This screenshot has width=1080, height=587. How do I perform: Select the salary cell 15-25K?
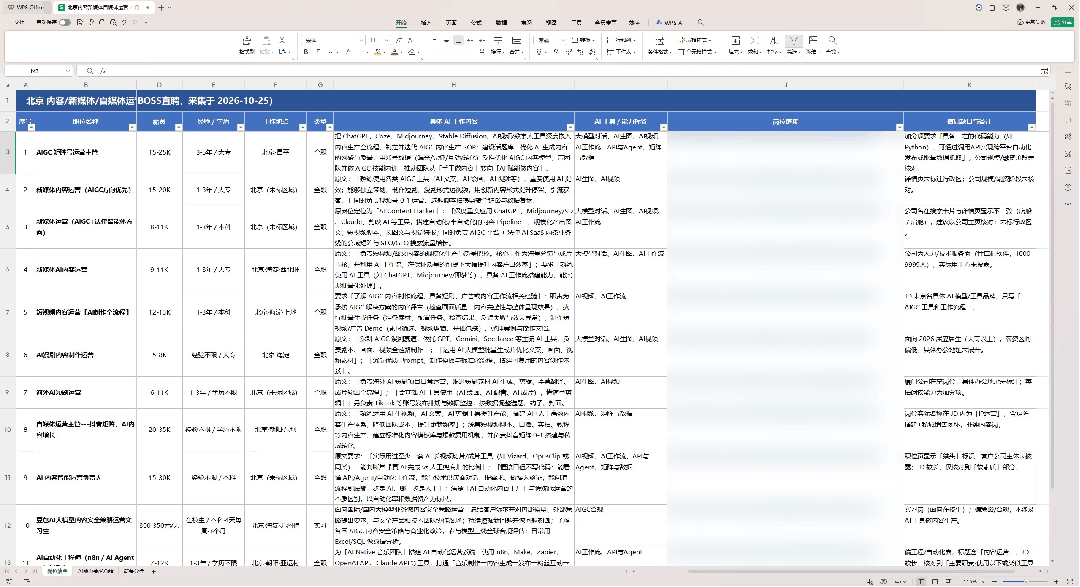pyautogui.click(x=159, y=152)
